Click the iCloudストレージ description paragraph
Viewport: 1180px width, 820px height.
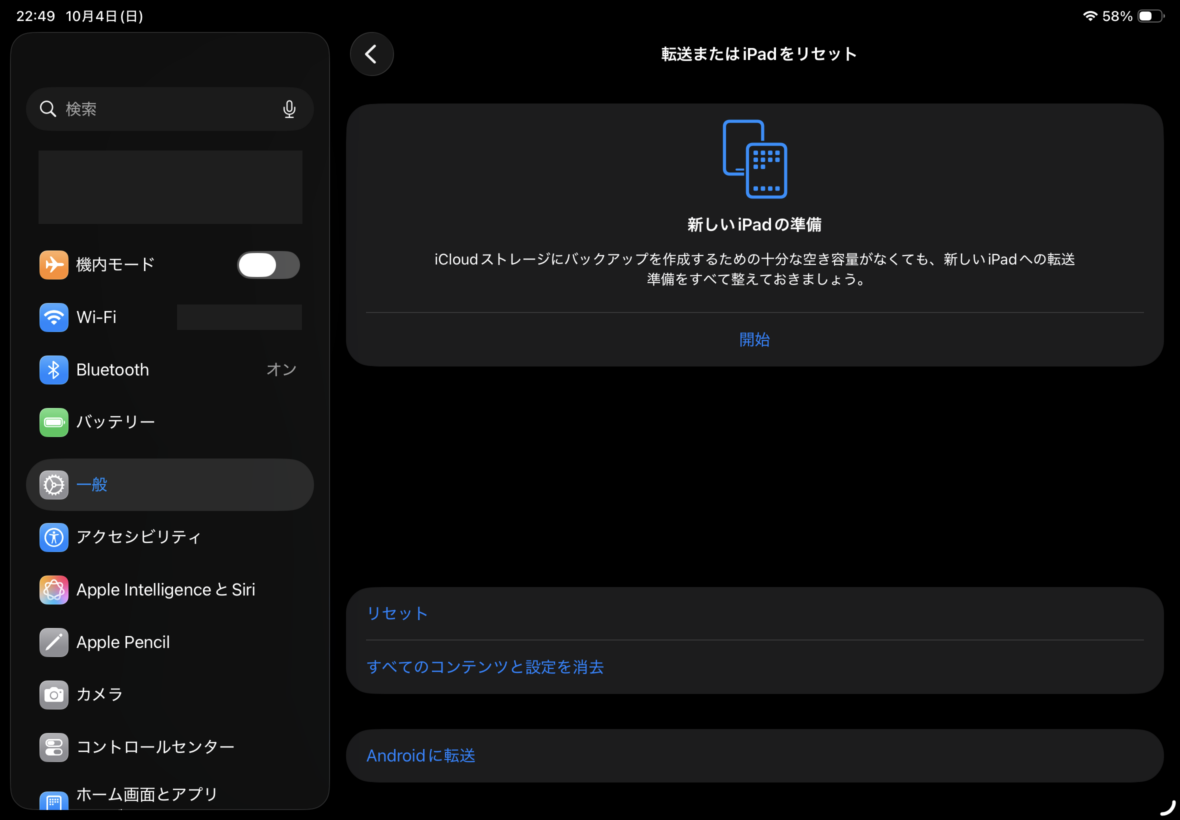coord(755,269)
